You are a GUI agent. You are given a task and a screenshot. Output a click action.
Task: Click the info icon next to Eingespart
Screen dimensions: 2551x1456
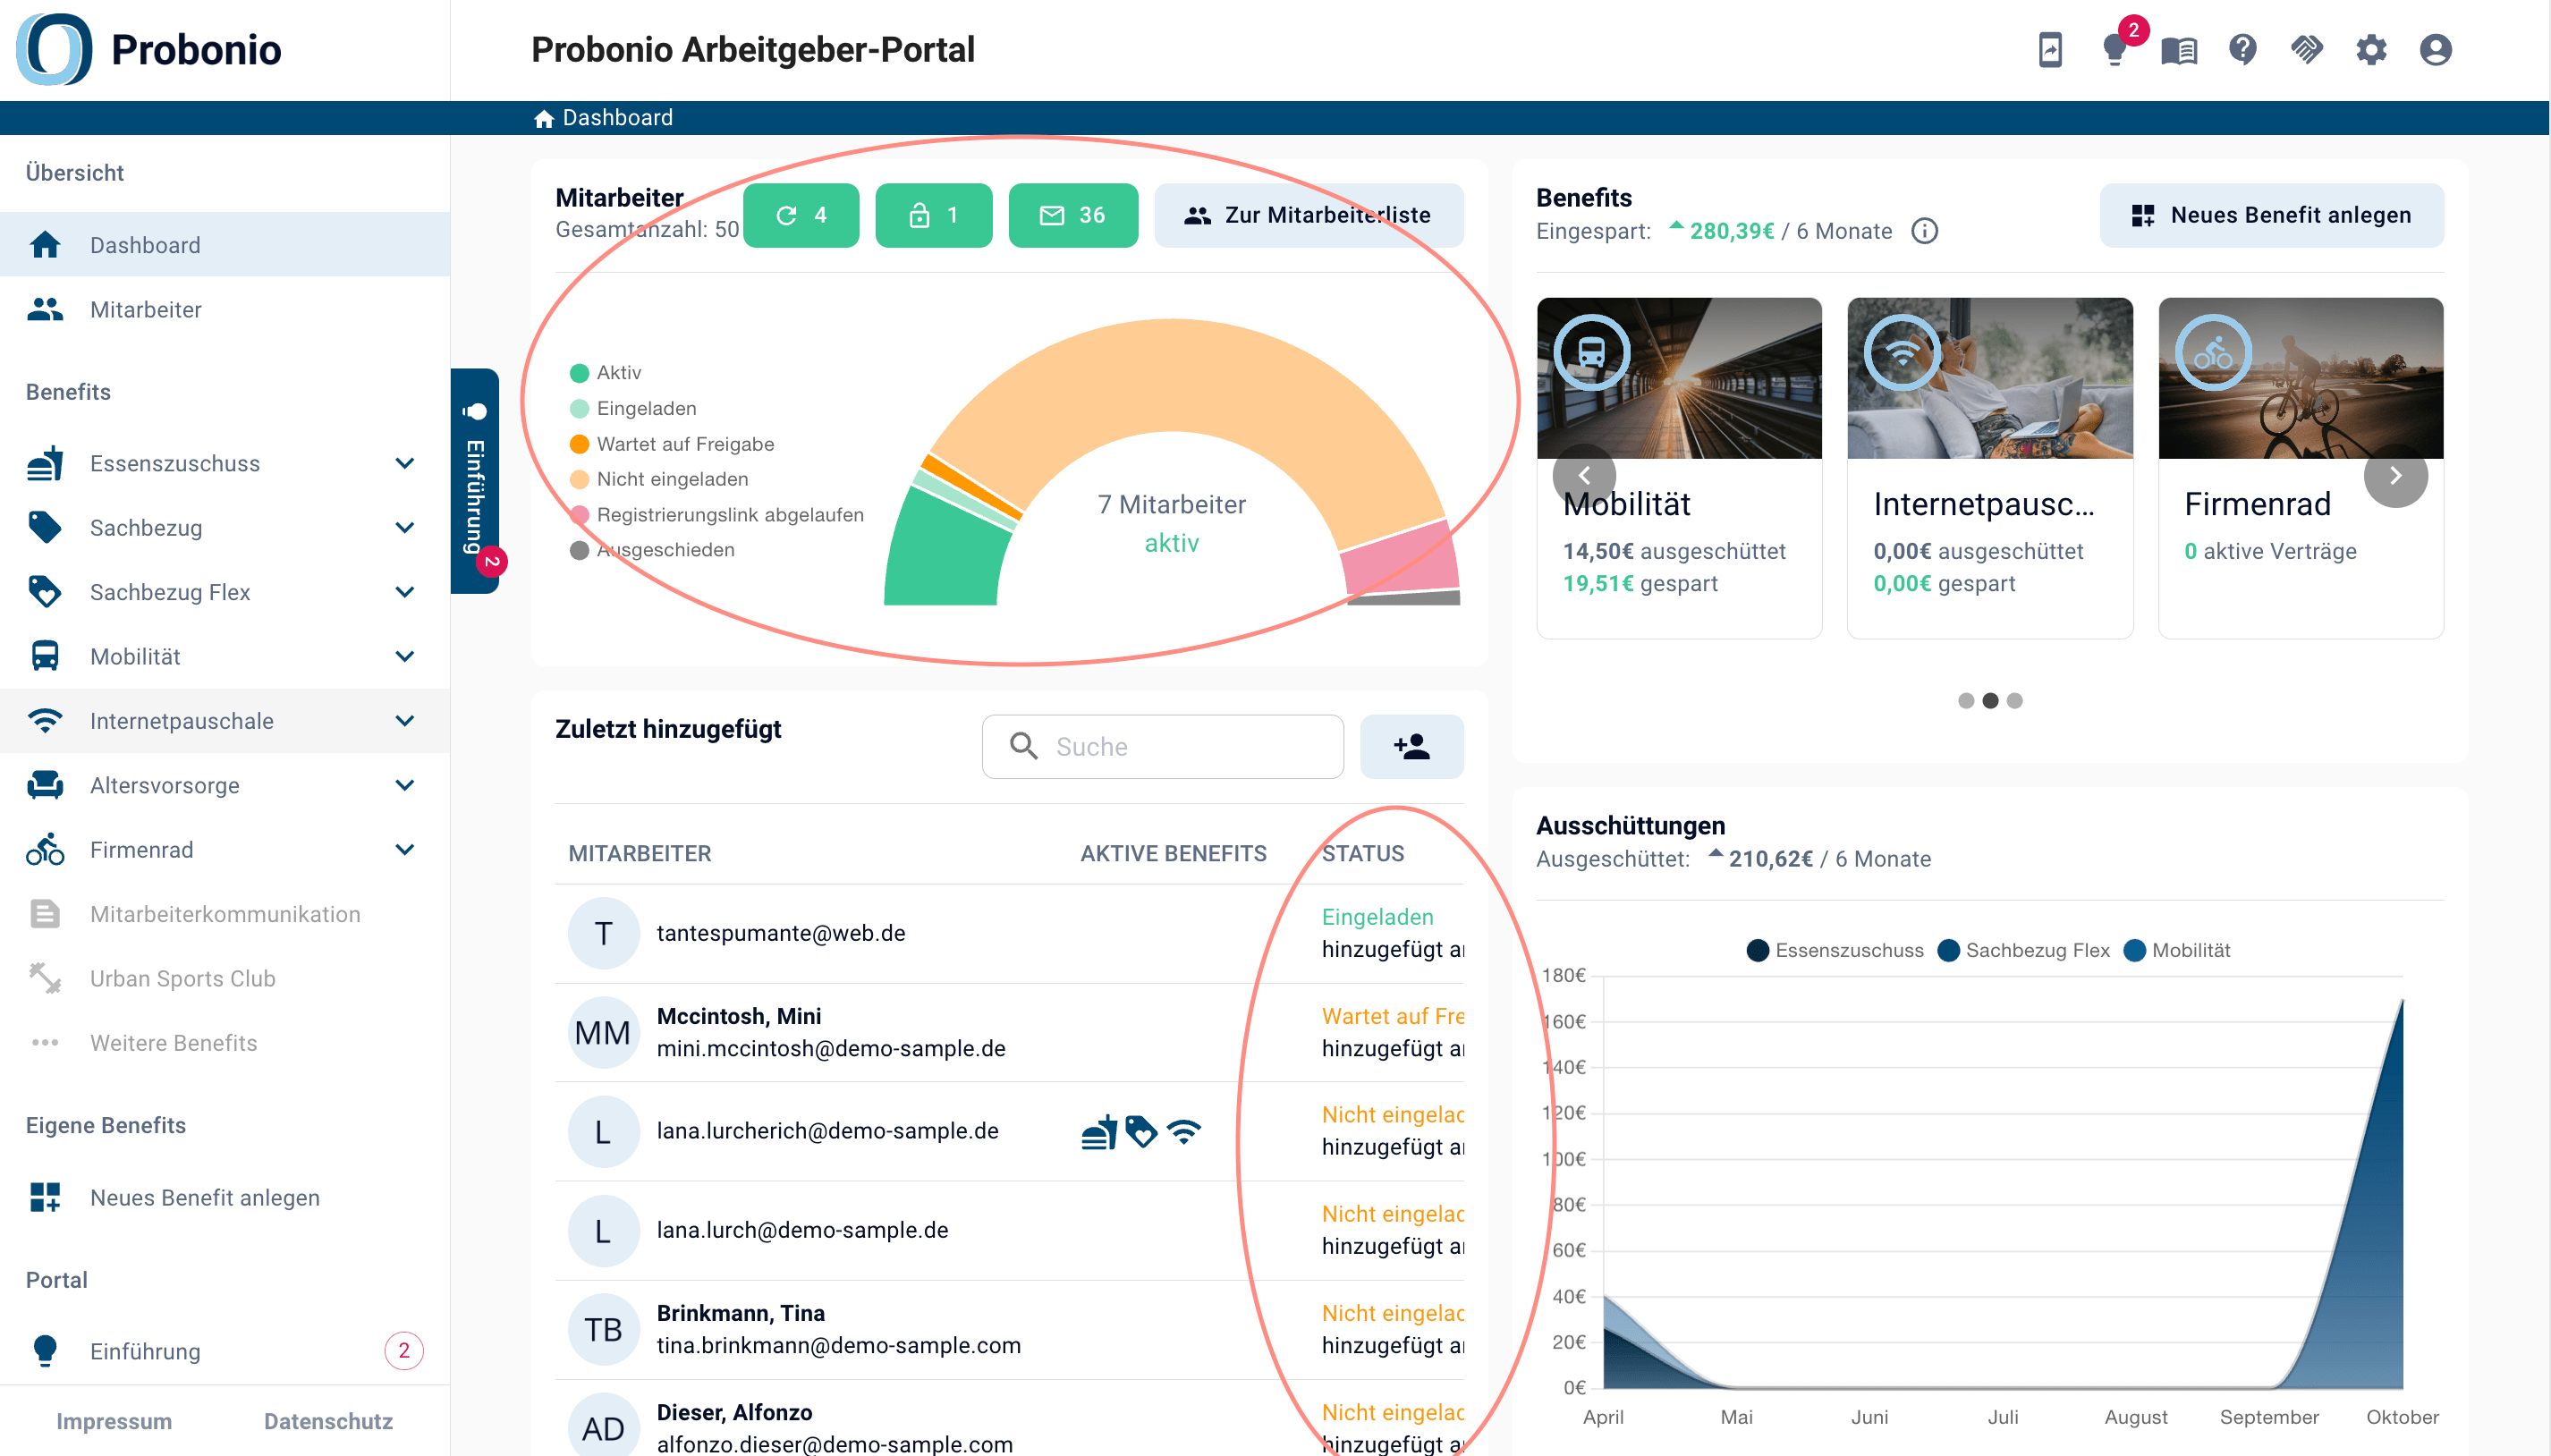[x=1924, y=231]
